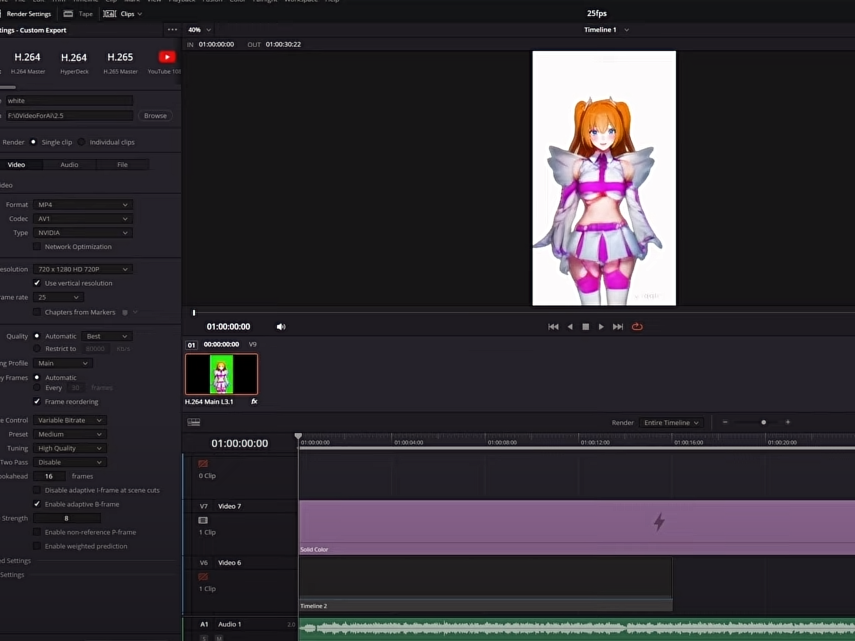855x641 pixels.
Task: Open the Tuning High Quality dropdown
Action: (x=70, y=448)
